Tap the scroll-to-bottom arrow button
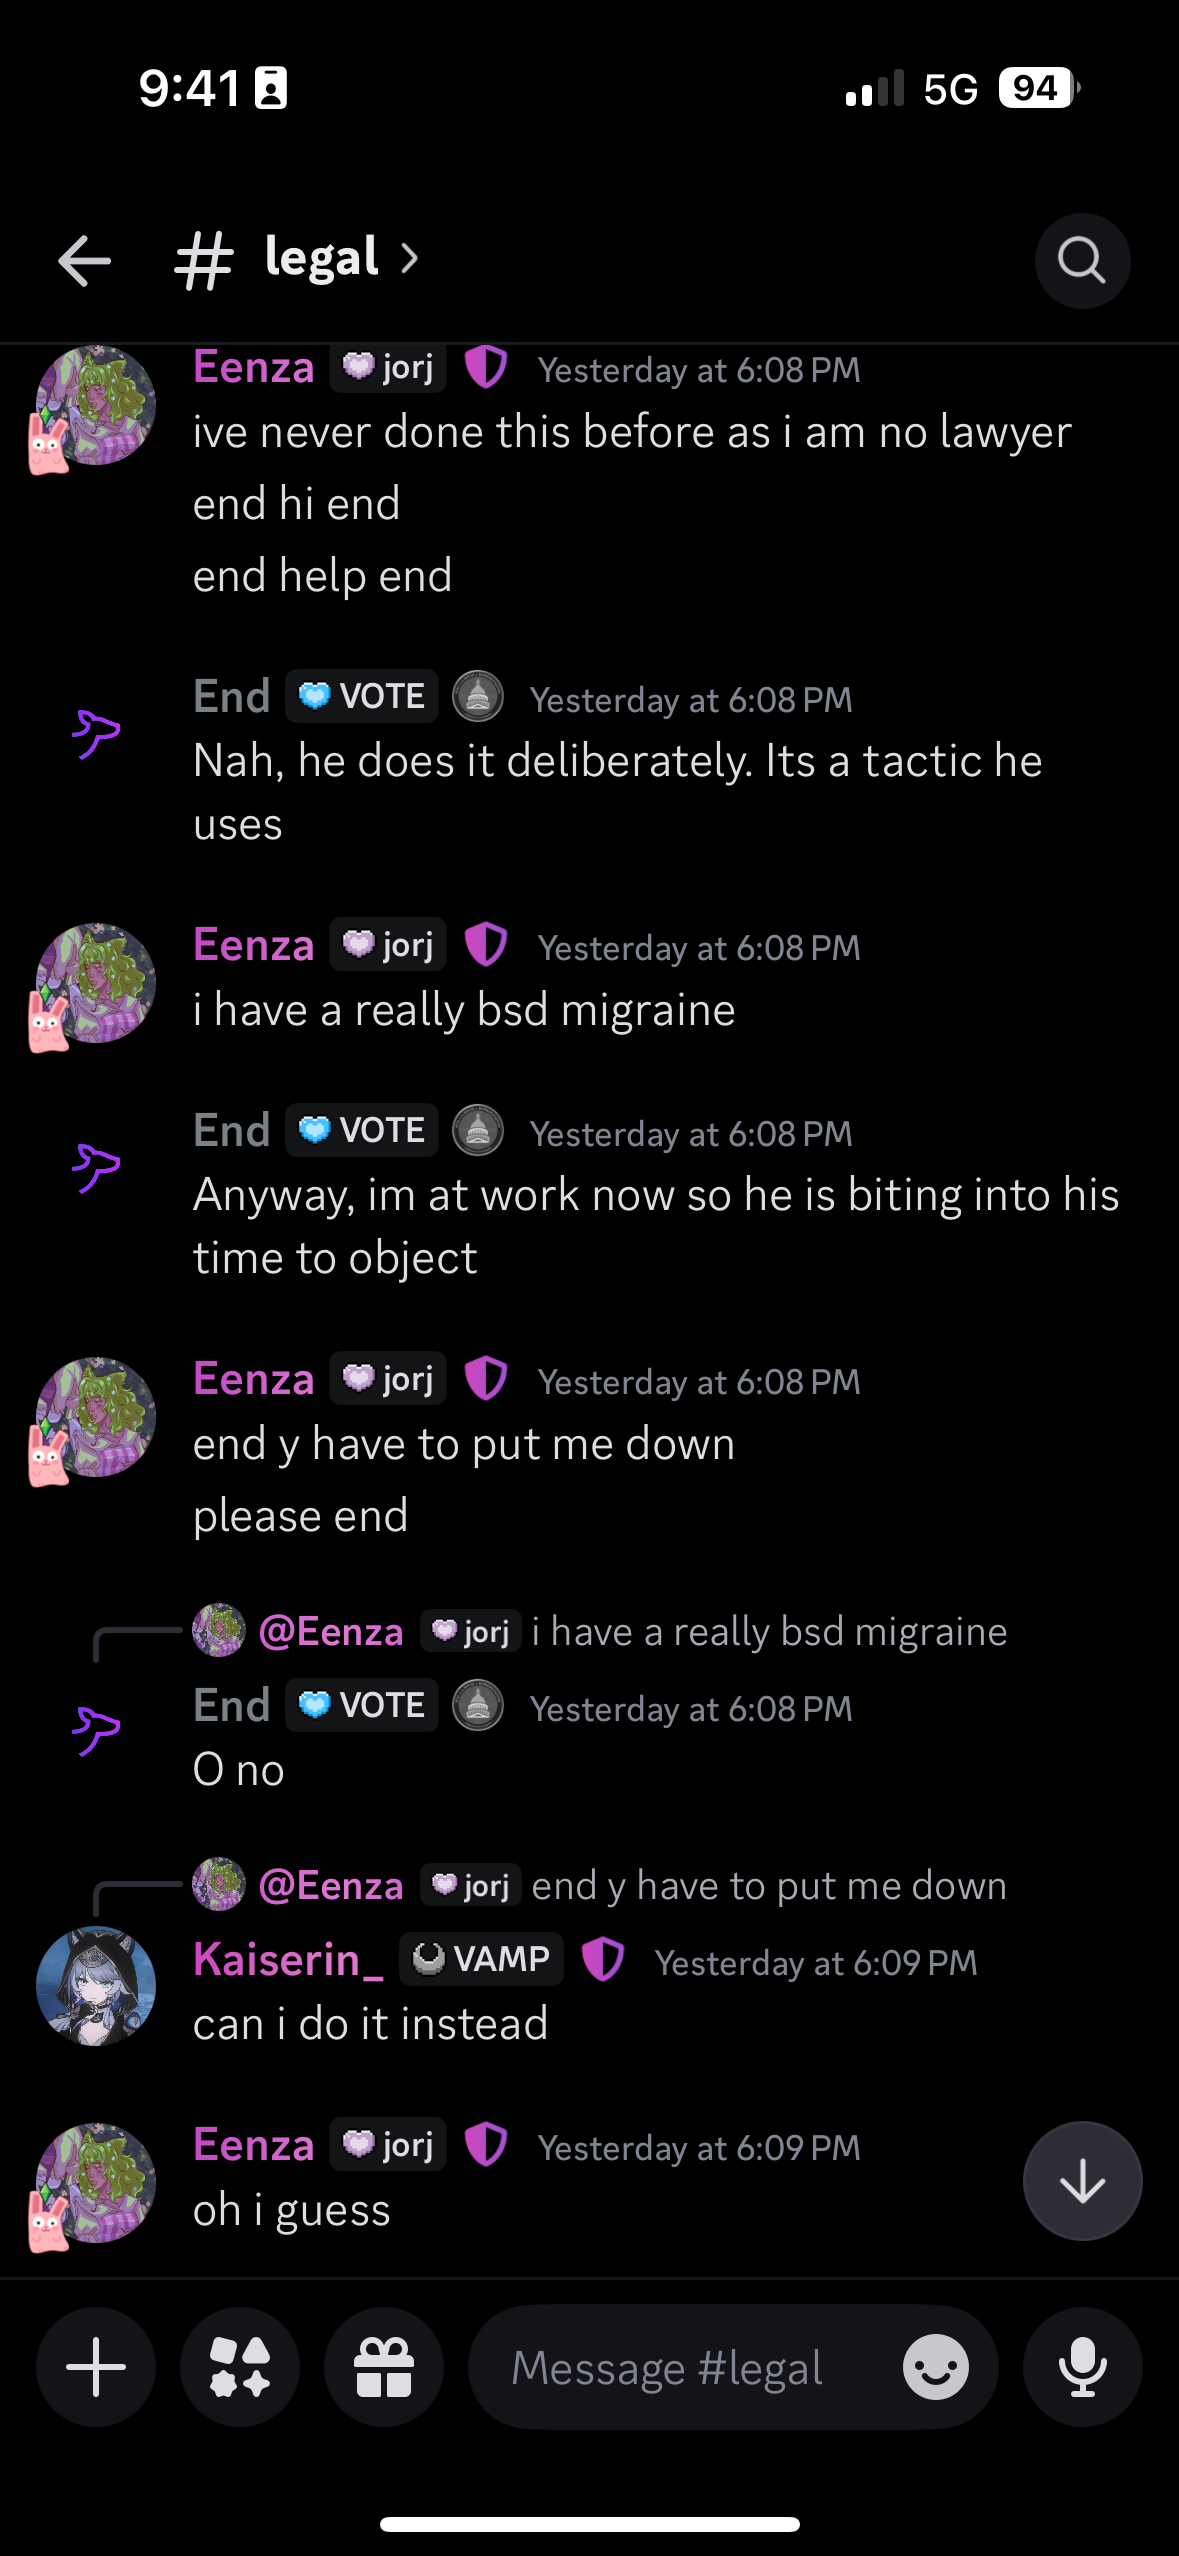1179x2556 pixels. (x=1082, y=2181)
